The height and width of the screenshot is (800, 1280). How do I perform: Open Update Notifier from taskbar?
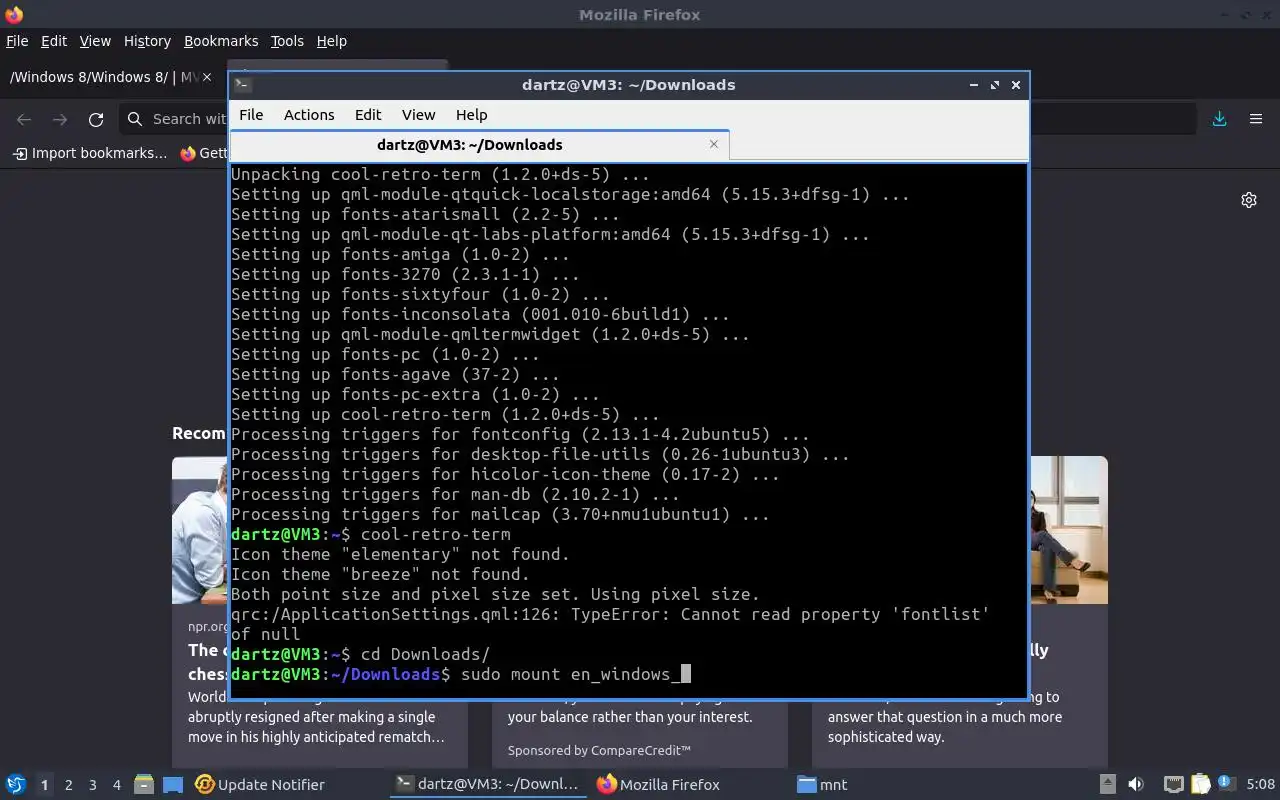coord(261,785)
